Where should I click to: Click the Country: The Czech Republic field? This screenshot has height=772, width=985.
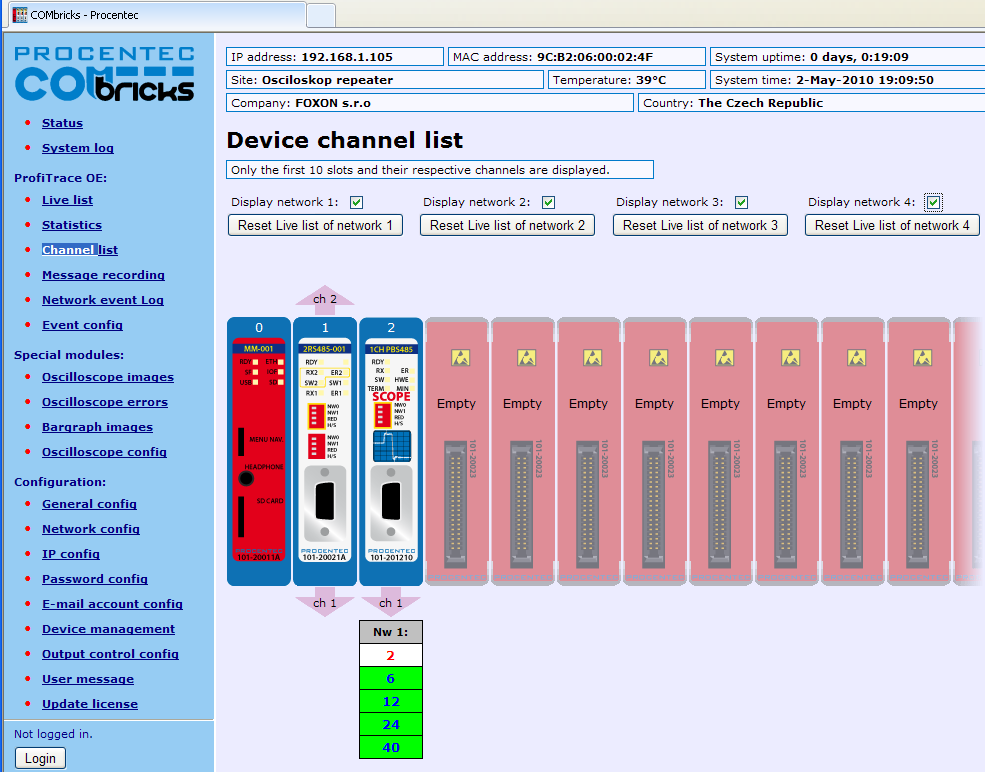click(x=812, y=103)
